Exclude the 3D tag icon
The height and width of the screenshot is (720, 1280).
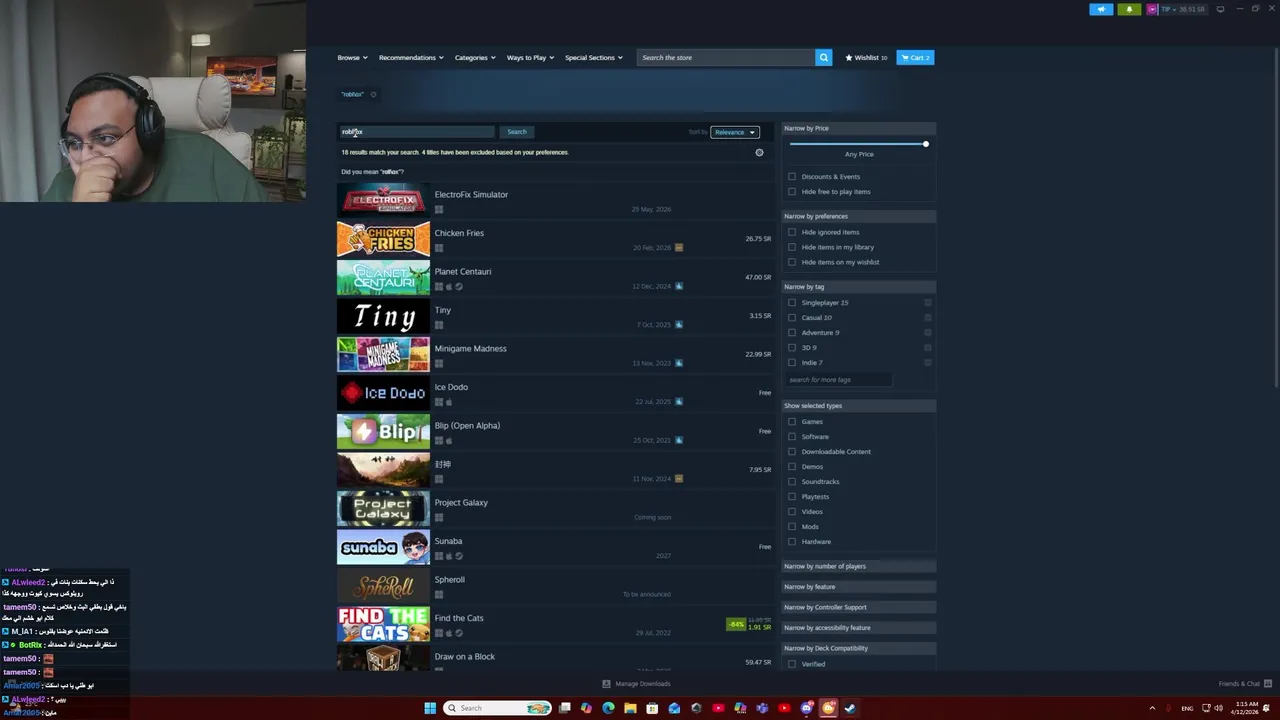928,347
